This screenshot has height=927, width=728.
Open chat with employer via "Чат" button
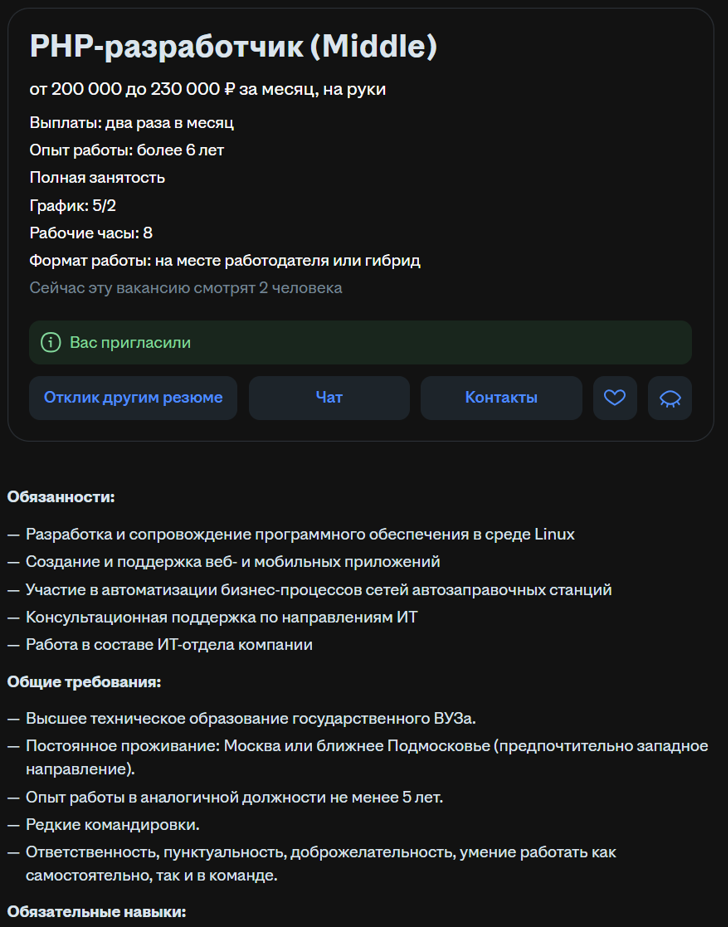tap(329, 397)
